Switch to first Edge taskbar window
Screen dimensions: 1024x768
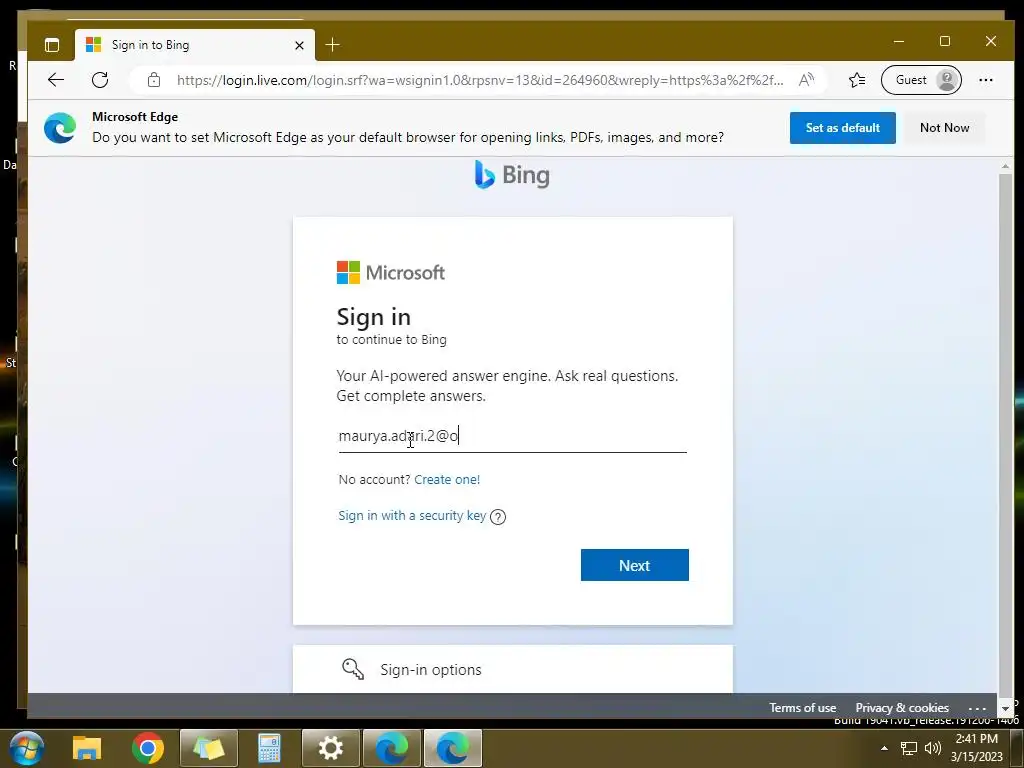(392, 748)
